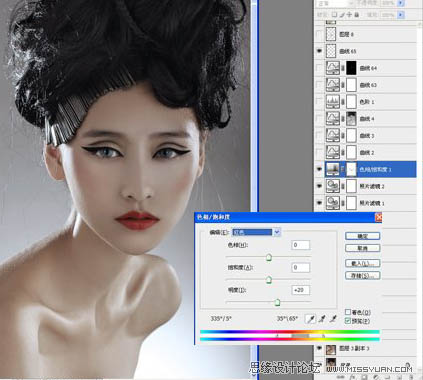This screenshot has width=423, height=380.
Task: Select the add-to-sample eyedropper
Action: [322, 319]
